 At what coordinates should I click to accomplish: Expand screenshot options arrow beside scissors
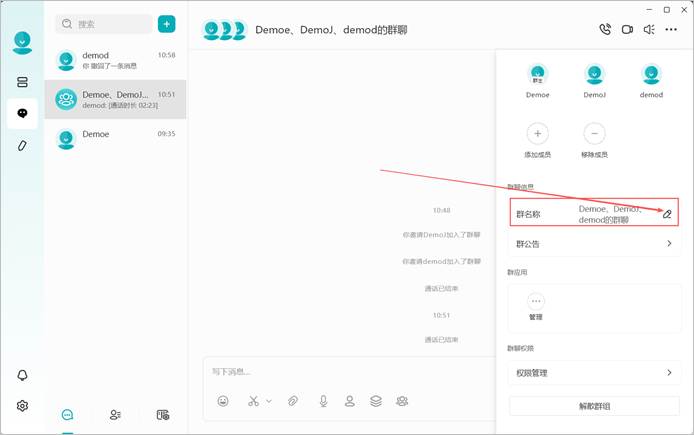[x=269, y=401]
